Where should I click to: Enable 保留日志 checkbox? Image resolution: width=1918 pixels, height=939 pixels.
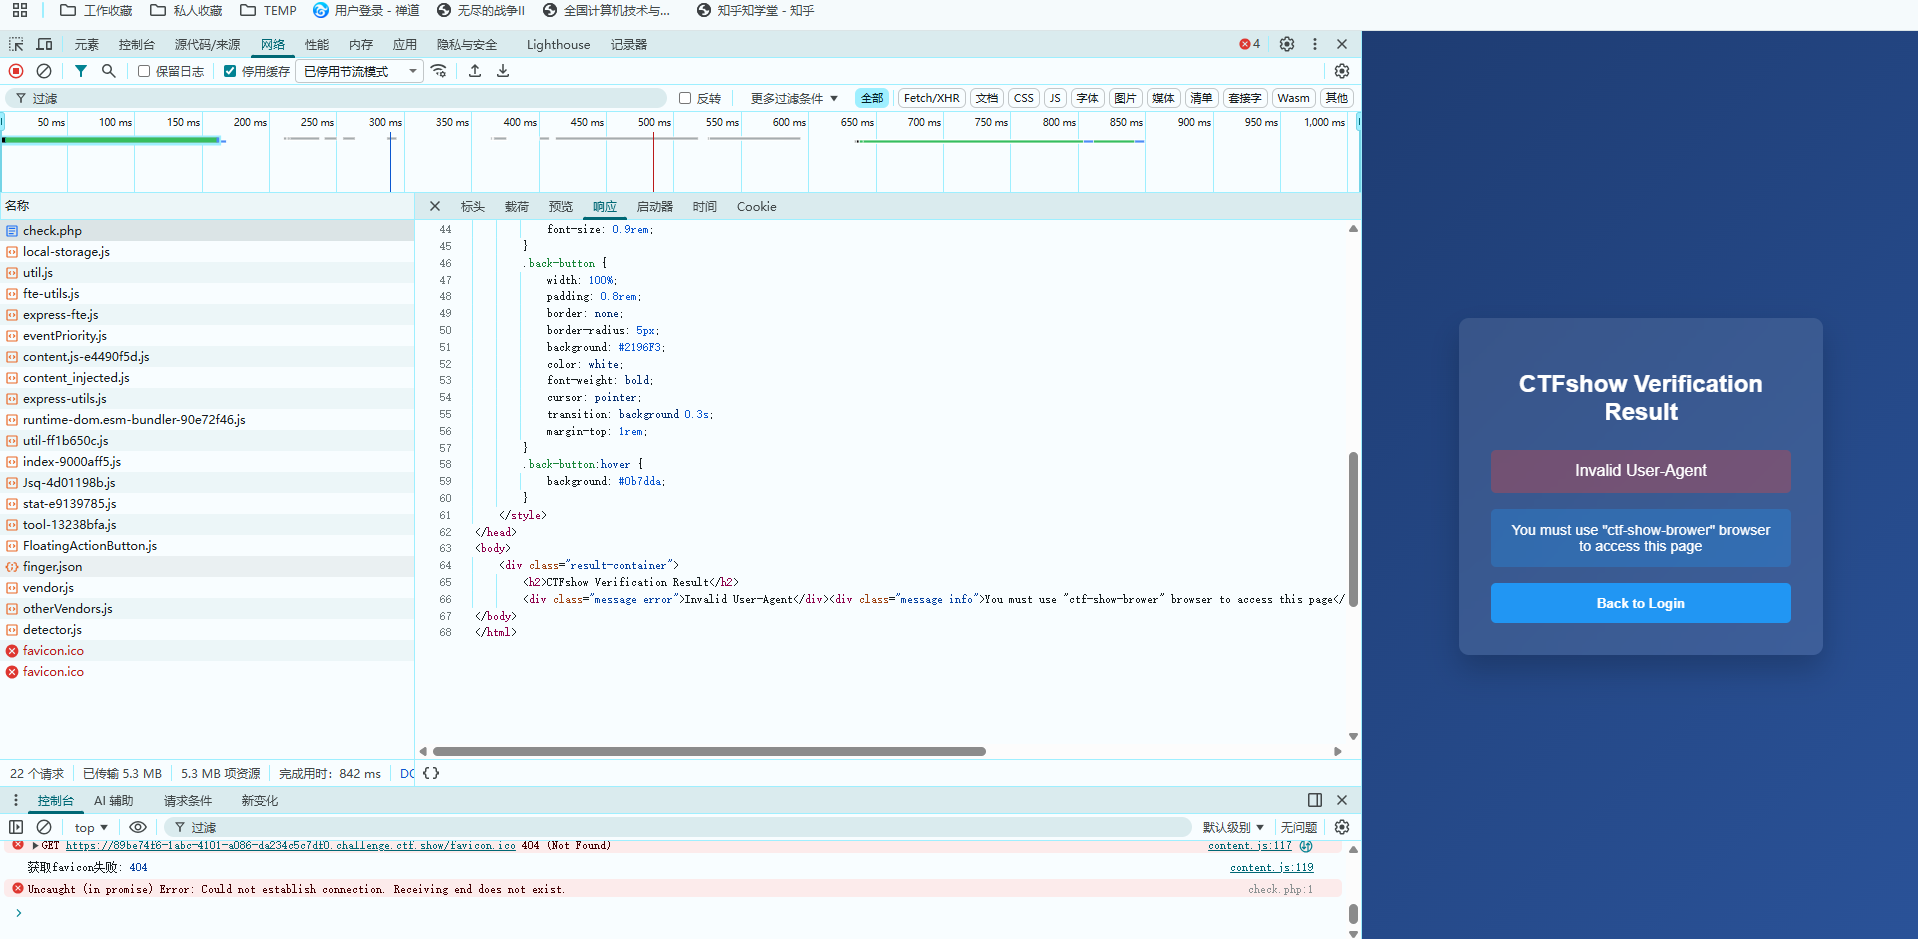pyautogui.click(x=144, y=71)
